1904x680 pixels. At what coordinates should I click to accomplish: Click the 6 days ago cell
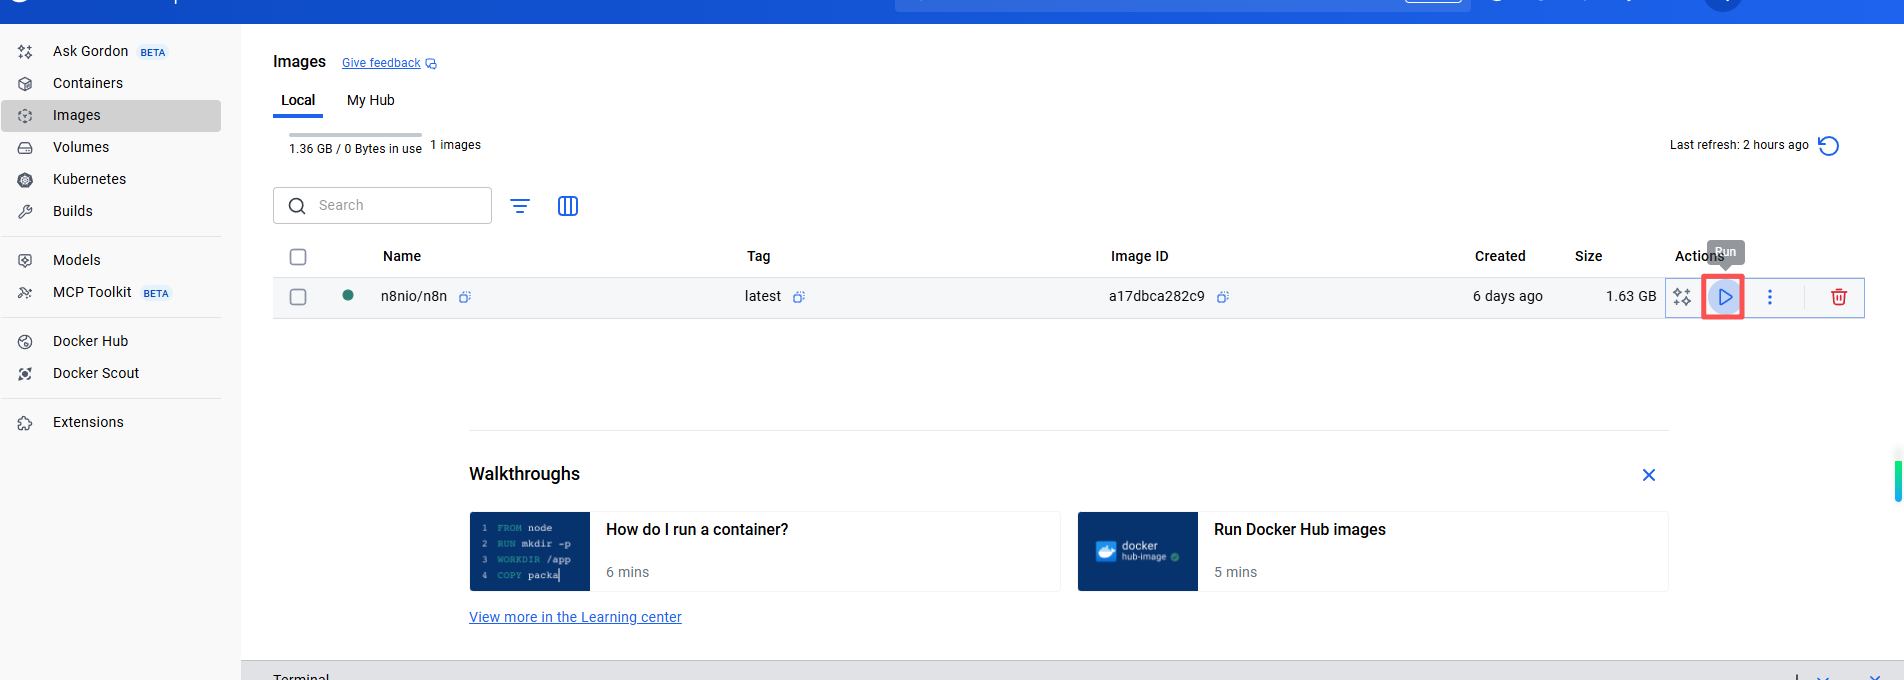[x=1508, y=296]
